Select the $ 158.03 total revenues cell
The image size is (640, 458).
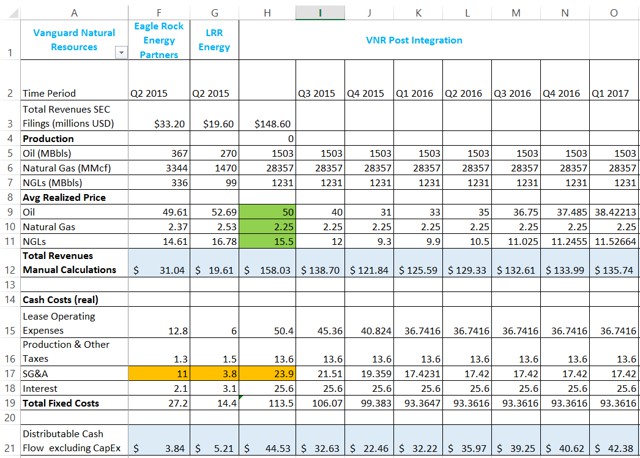coord(267,263)
